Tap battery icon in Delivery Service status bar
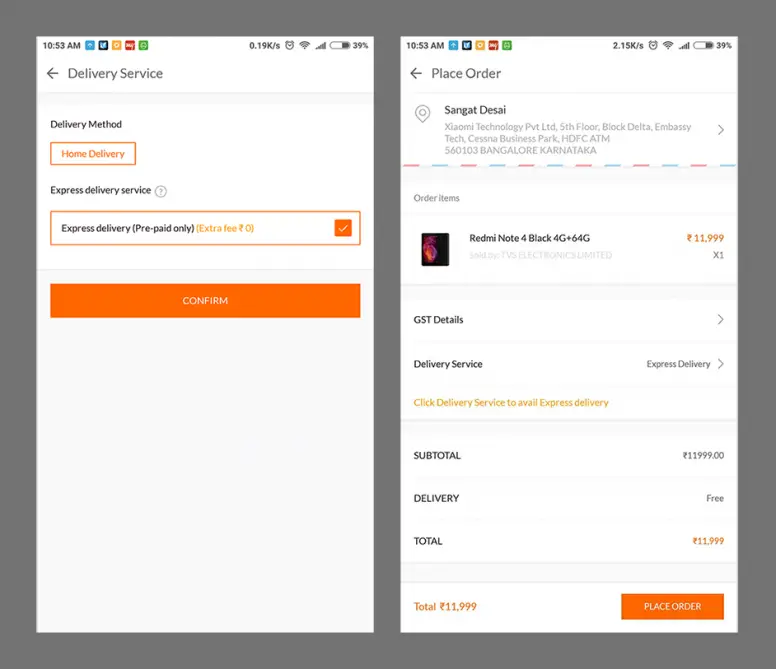The image size is (776, 669). pos(340,46)
